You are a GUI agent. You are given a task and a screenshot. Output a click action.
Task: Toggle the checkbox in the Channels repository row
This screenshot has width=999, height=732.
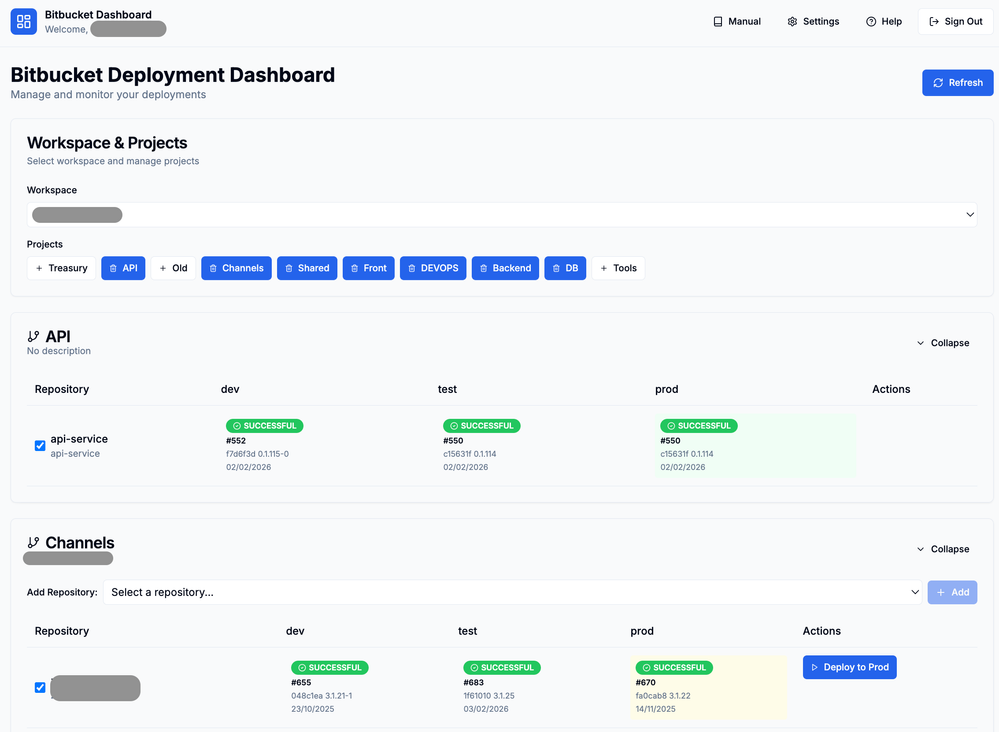40,687
